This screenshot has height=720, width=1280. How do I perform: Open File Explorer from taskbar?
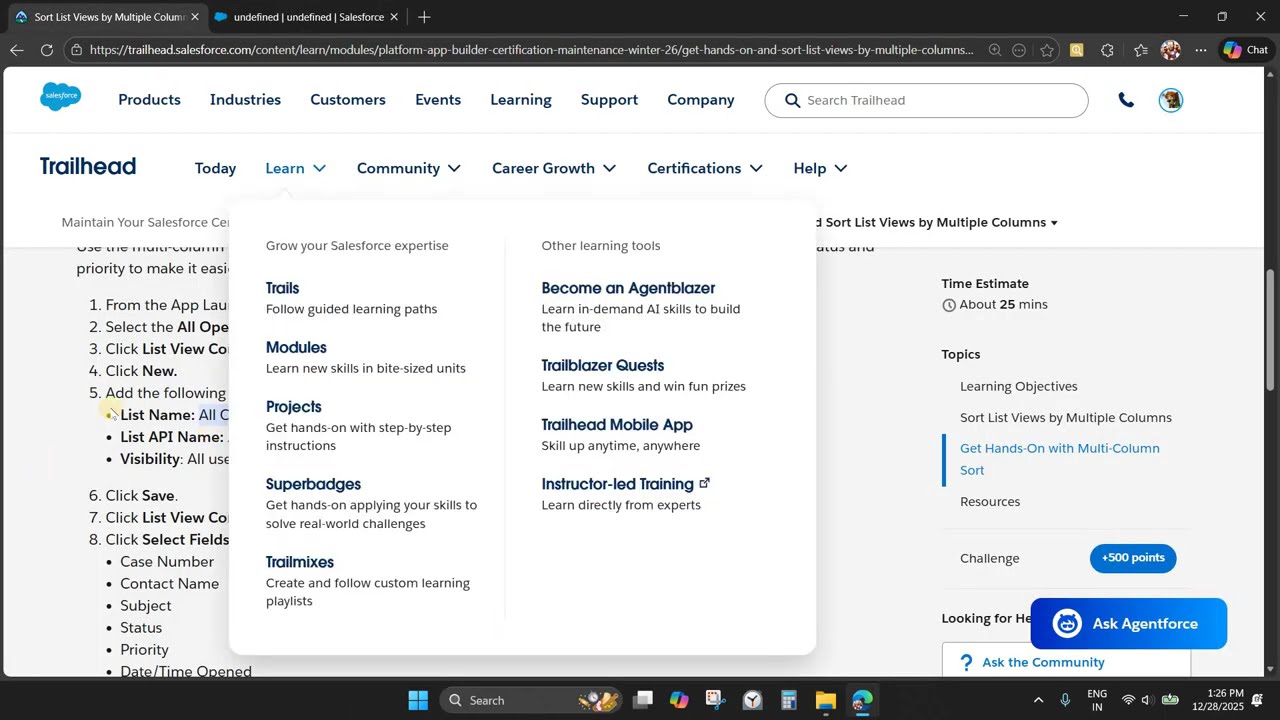click(x=825, y=700)
